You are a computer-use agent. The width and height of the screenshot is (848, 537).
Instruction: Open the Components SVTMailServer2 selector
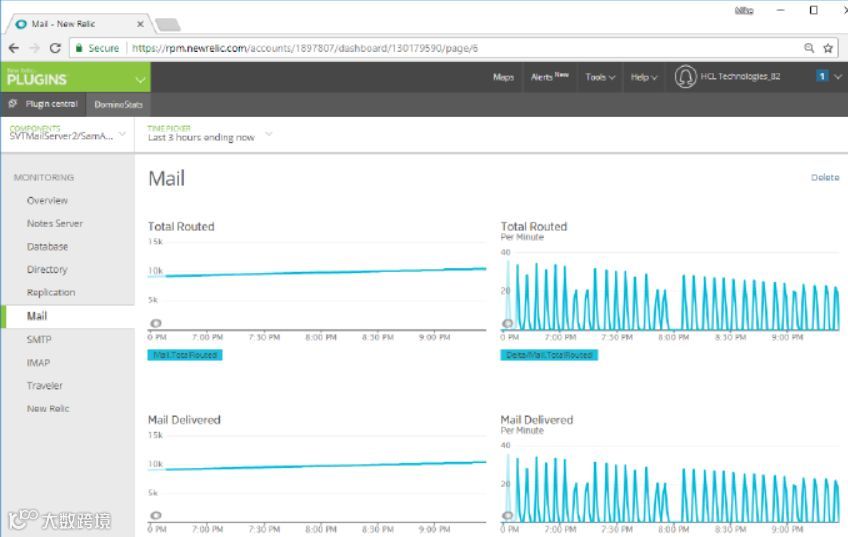click(x=68, y=134)
